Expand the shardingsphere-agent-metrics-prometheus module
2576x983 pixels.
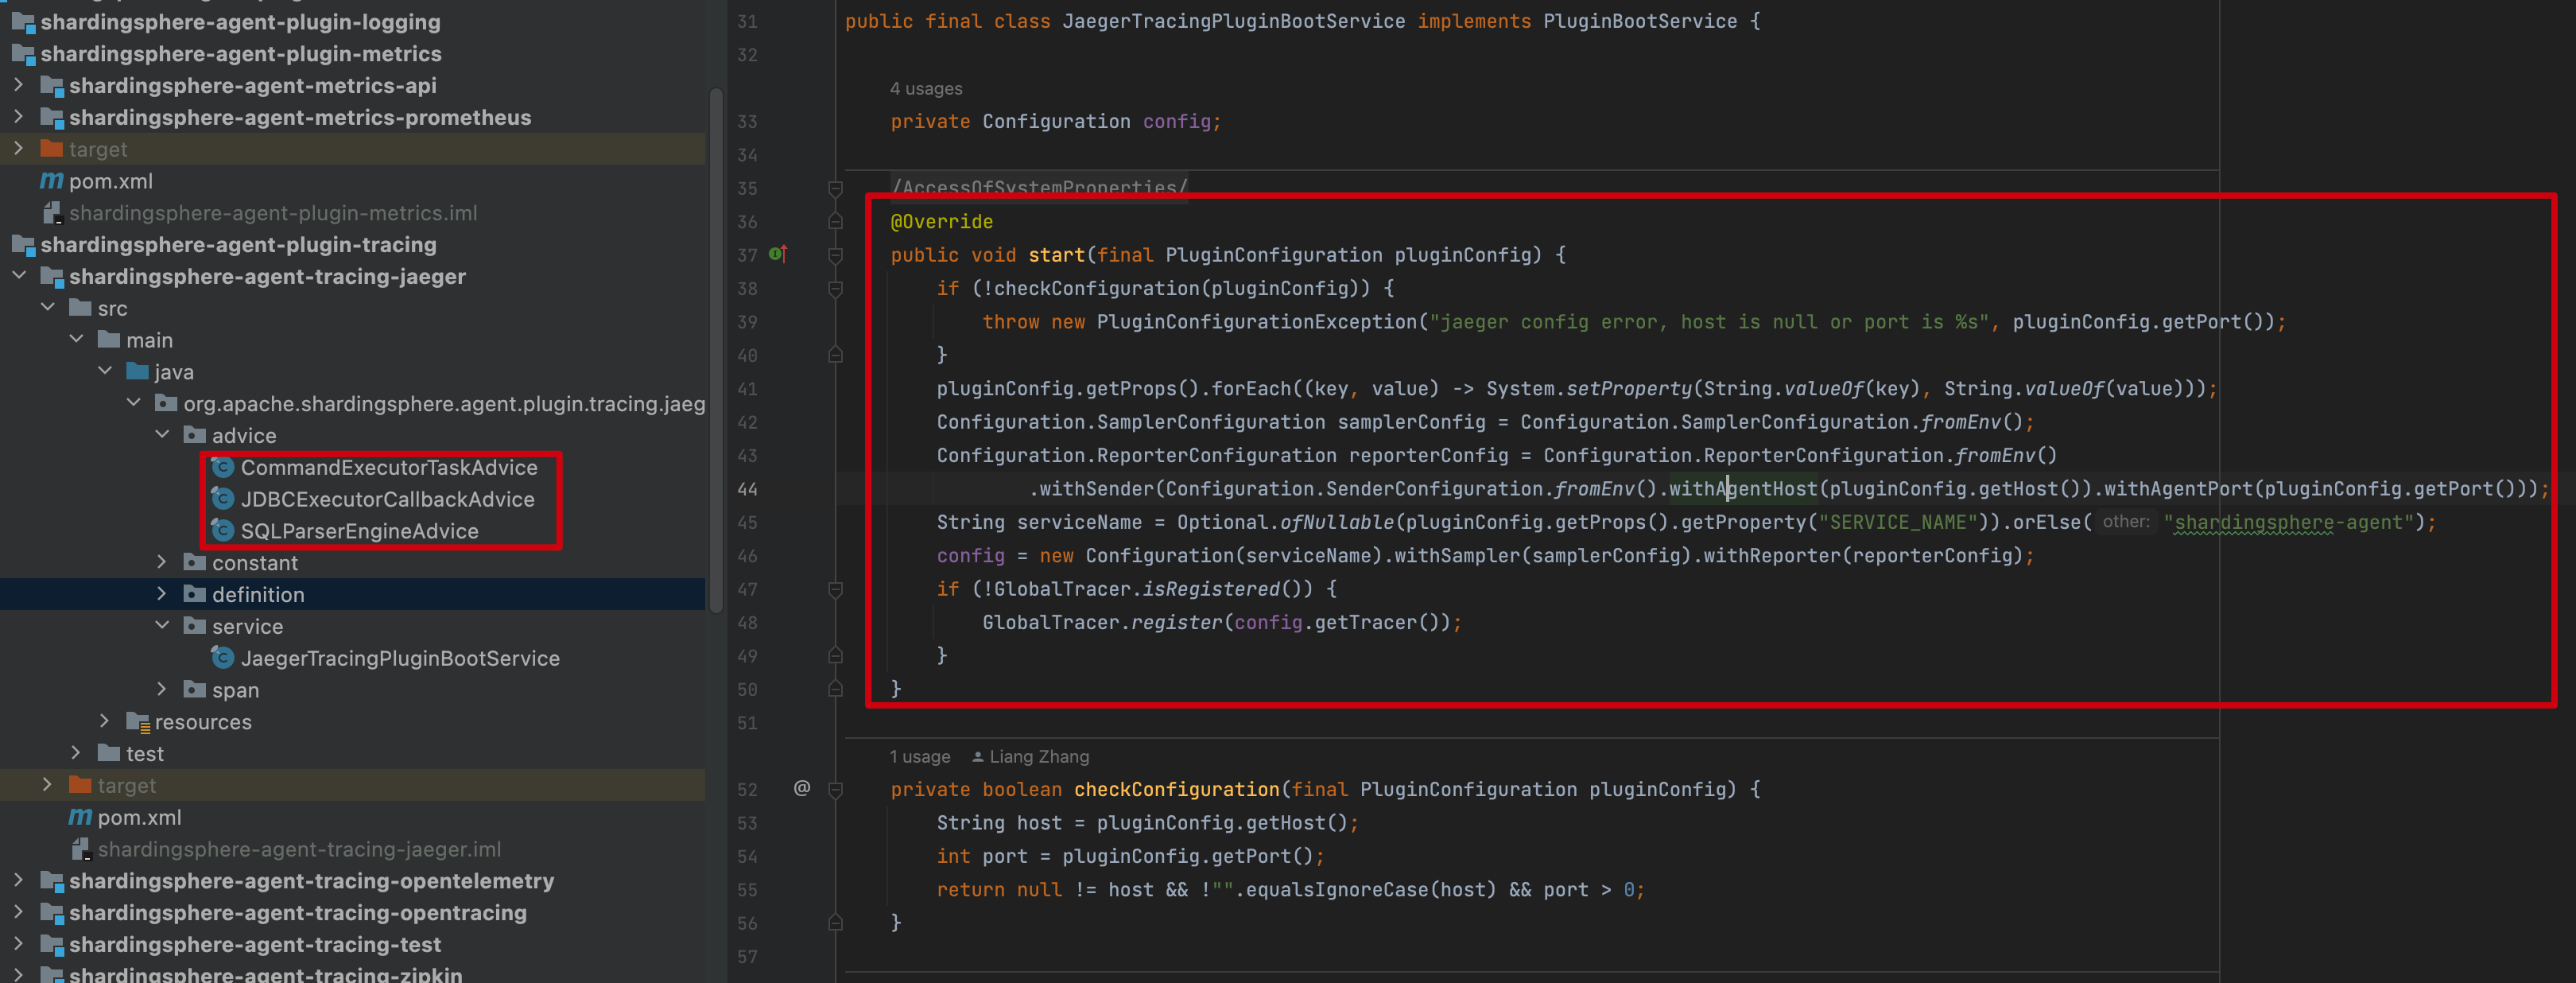[x=19, y=117]
